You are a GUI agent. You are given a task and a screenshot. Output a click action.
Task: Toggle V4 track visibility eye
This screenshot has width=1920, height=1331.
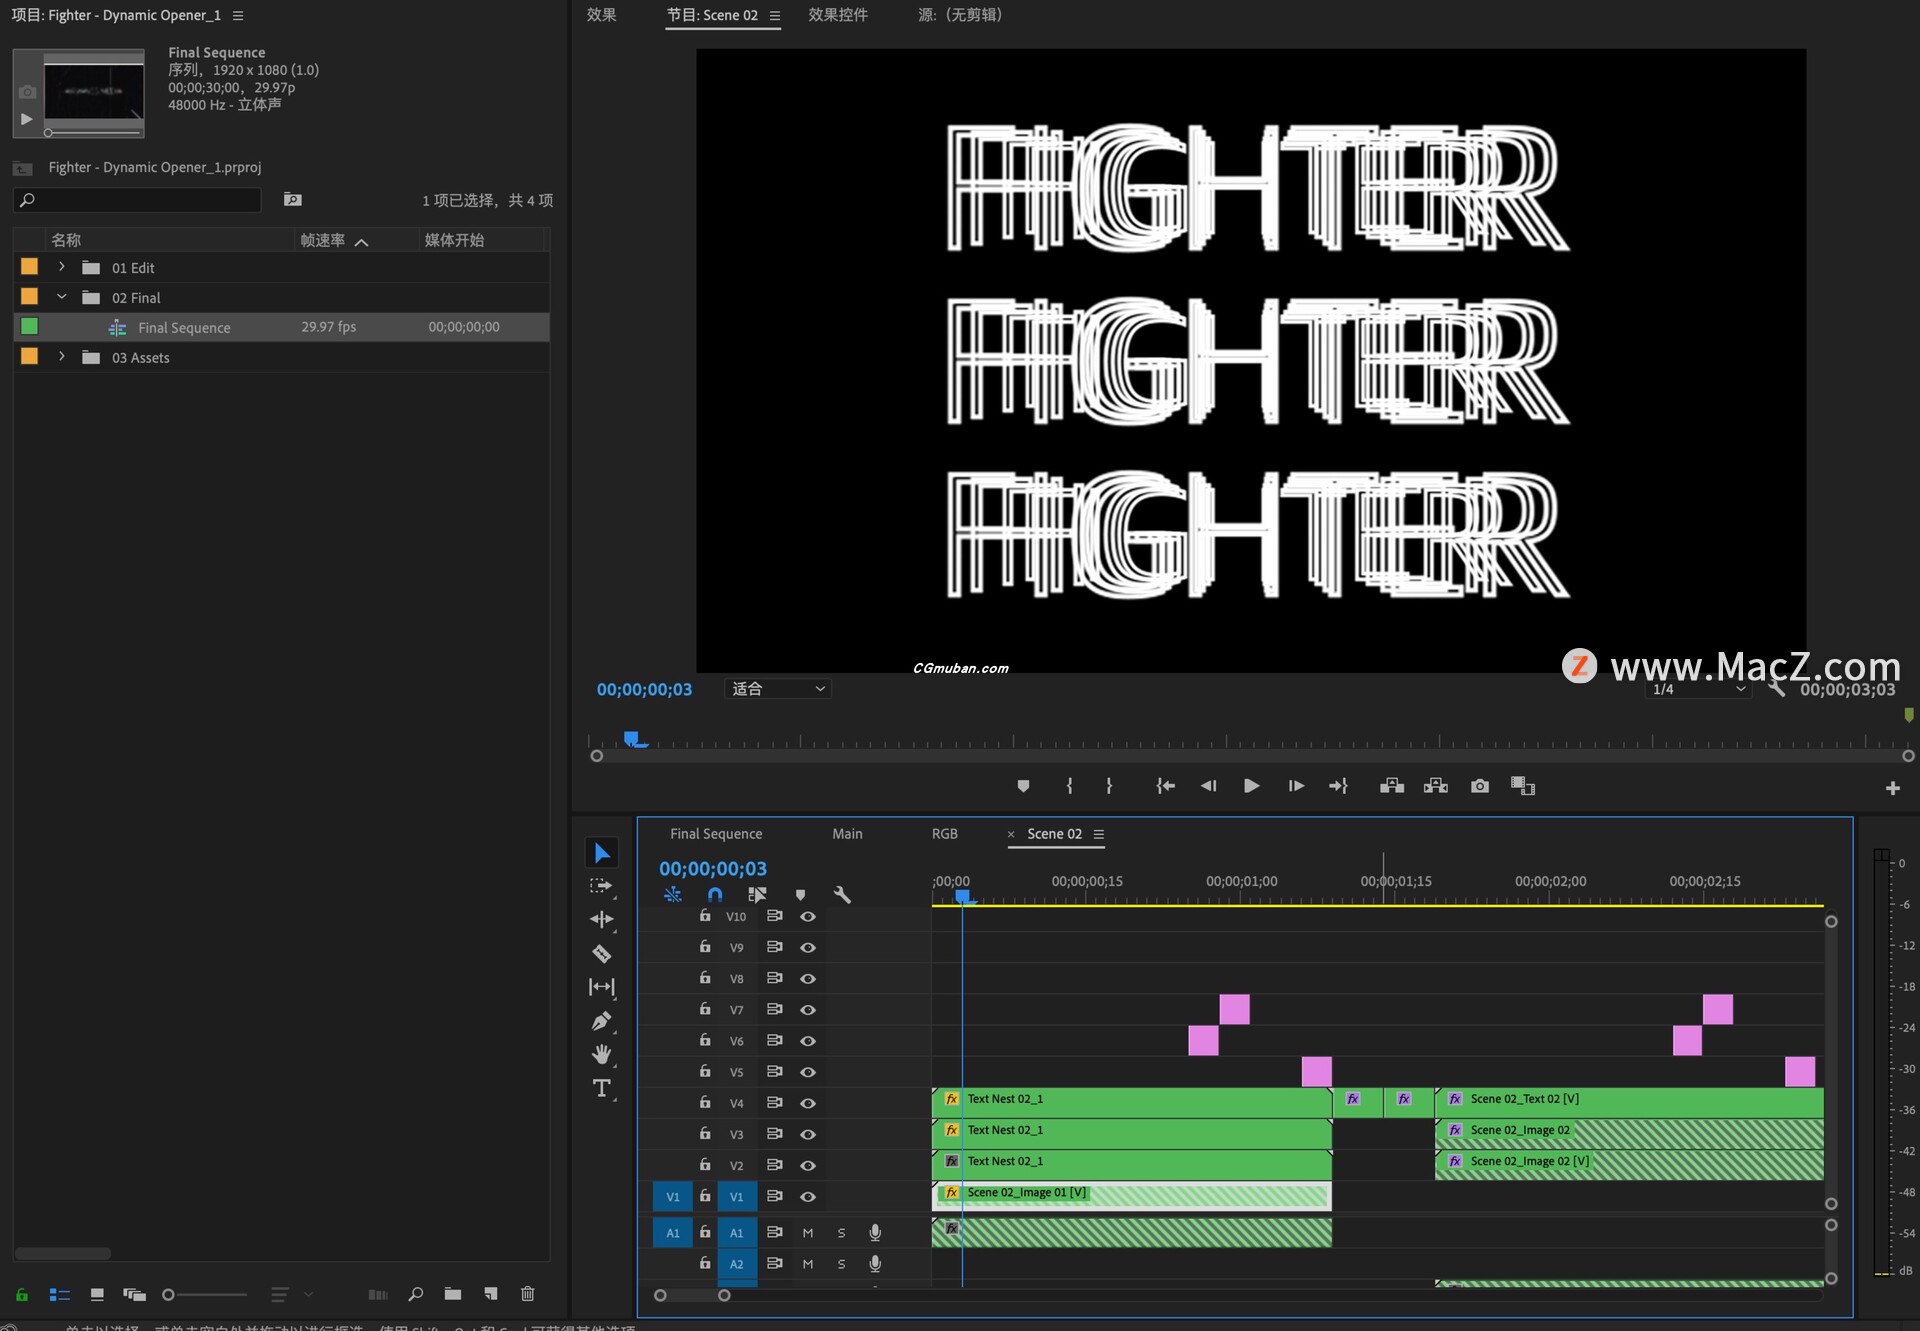tap(808, 1103)
